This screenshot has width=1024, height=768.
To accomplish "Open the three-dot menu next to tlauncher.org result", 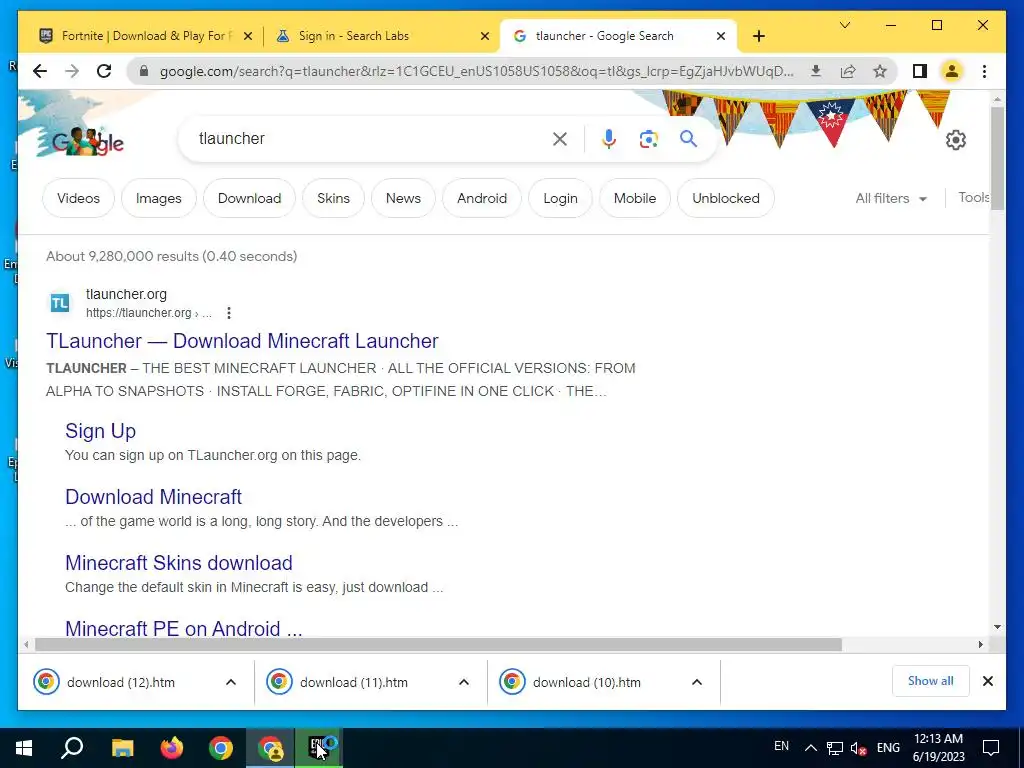I will click(x=229, y=313).
